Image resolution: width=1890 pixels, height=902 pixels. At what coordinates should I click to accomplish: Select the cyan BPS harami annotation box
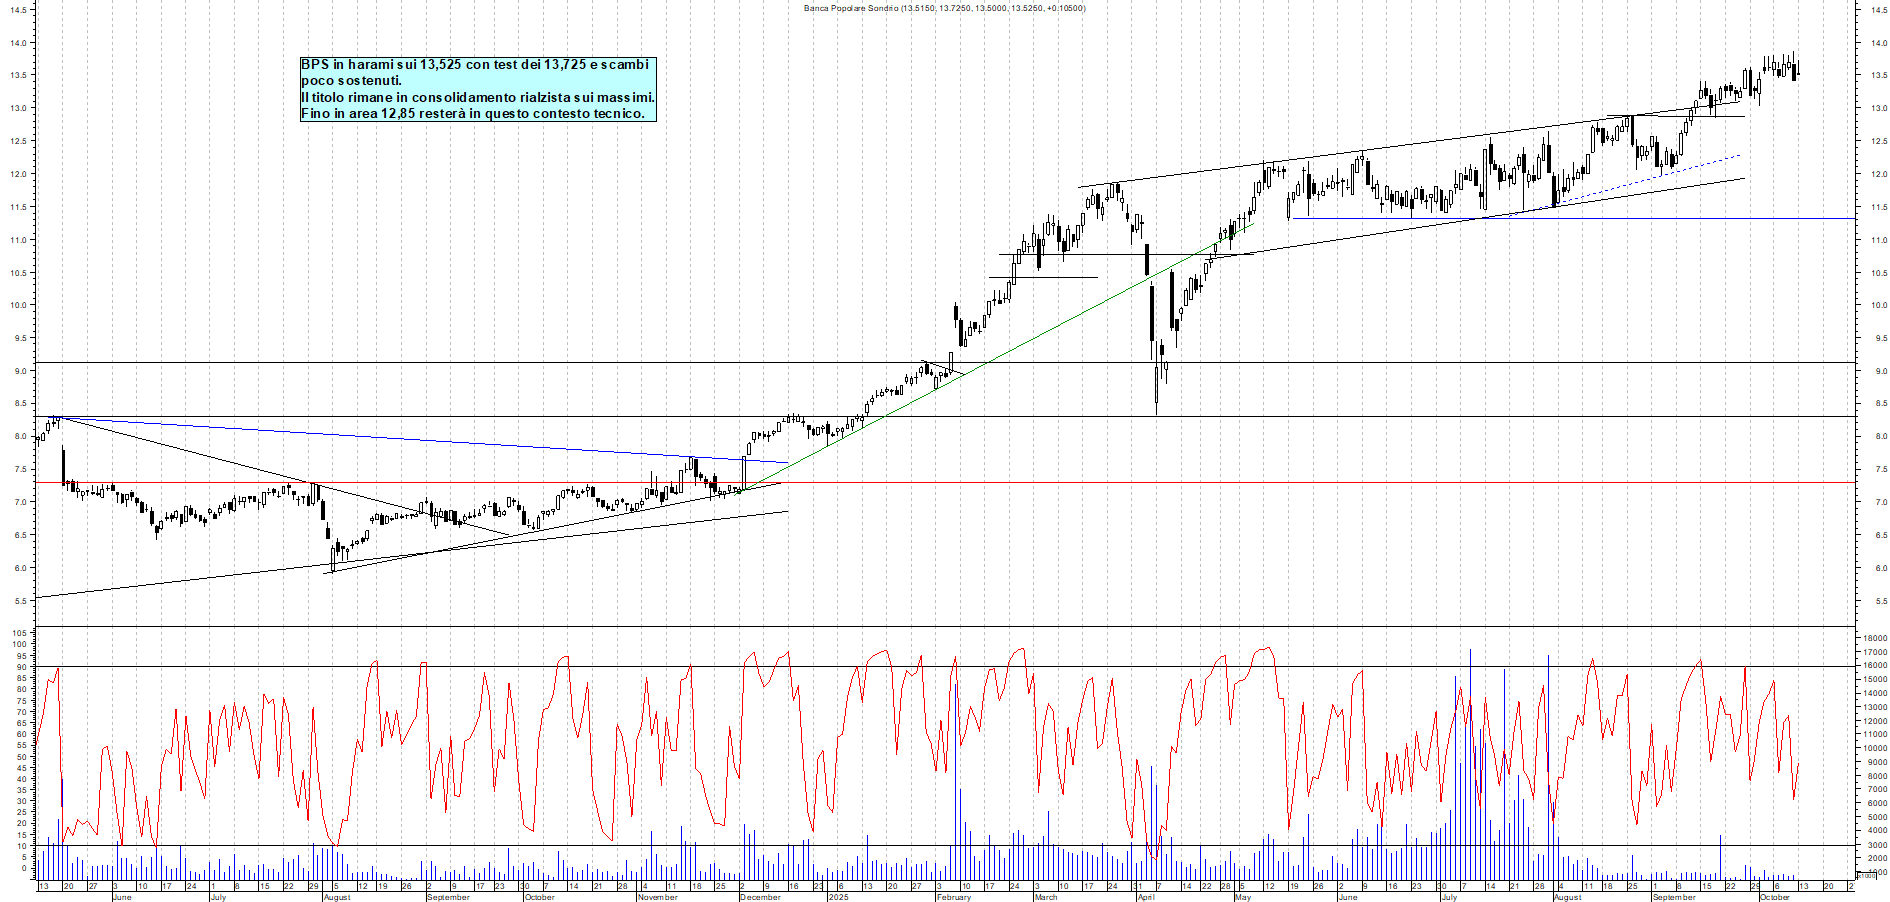click(x=478, y=89)
